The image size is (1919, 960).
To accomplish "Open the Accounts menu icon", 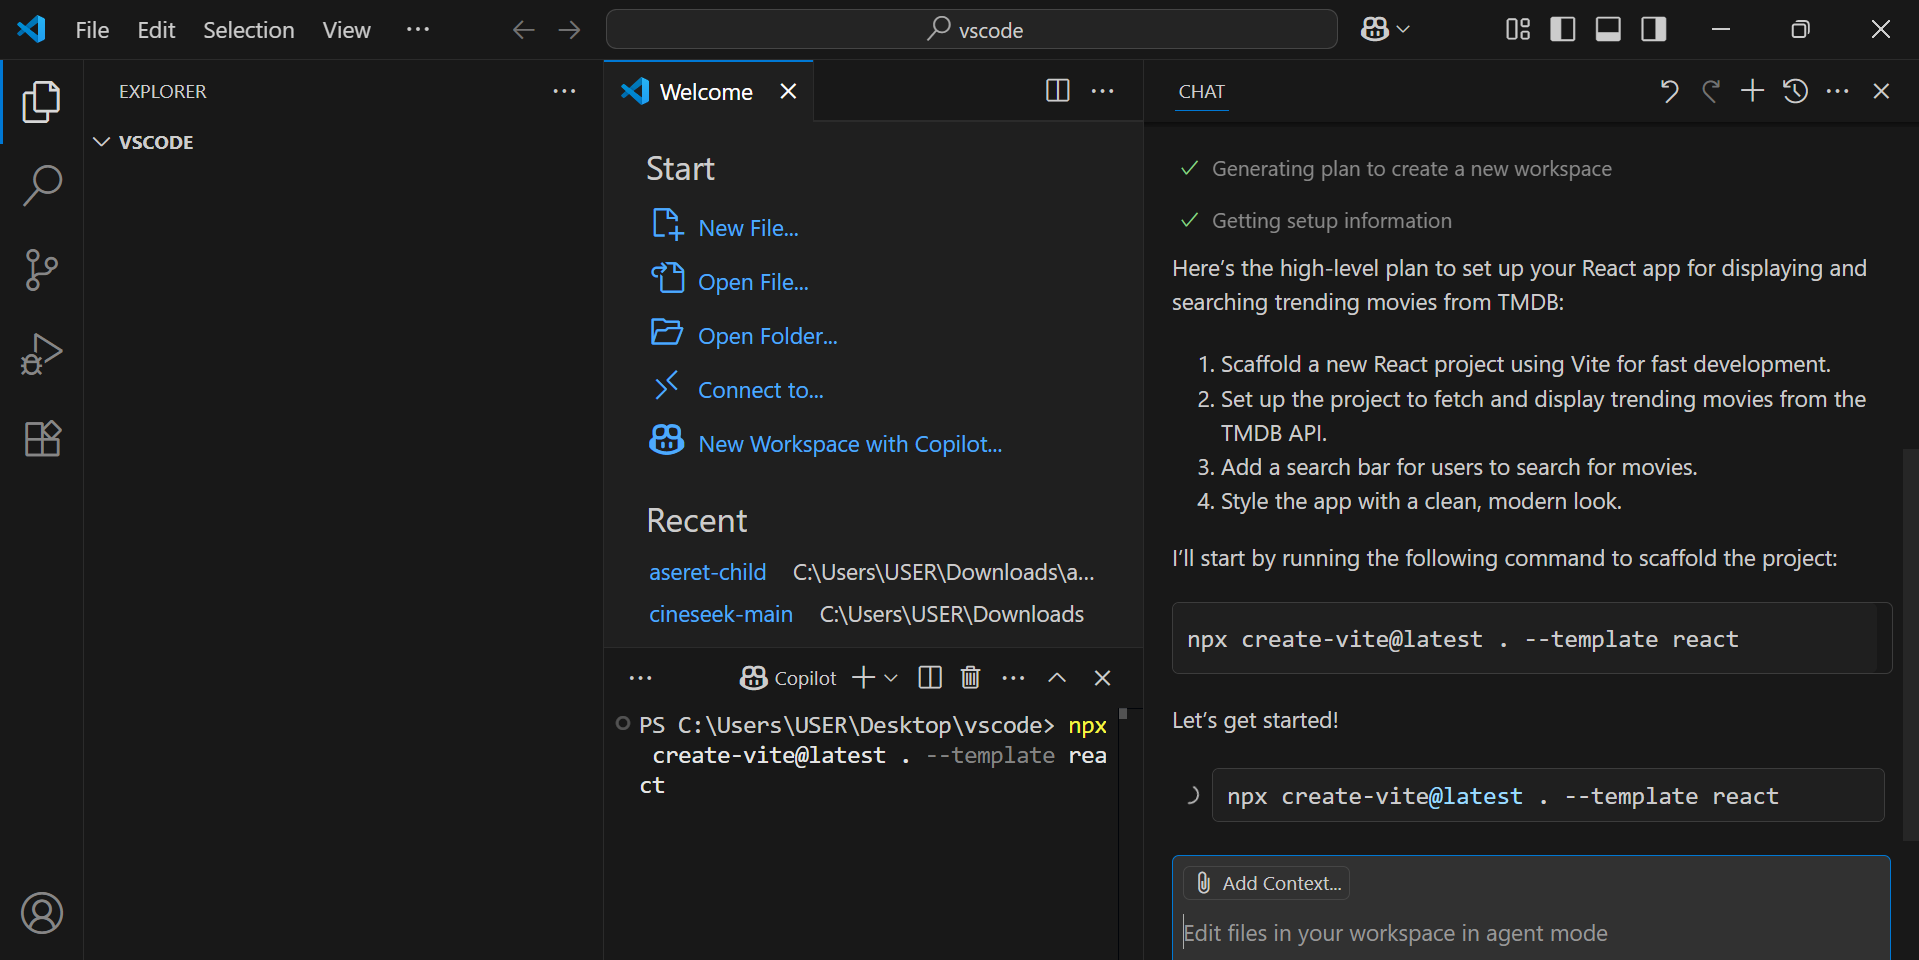I will click(42, 912).
